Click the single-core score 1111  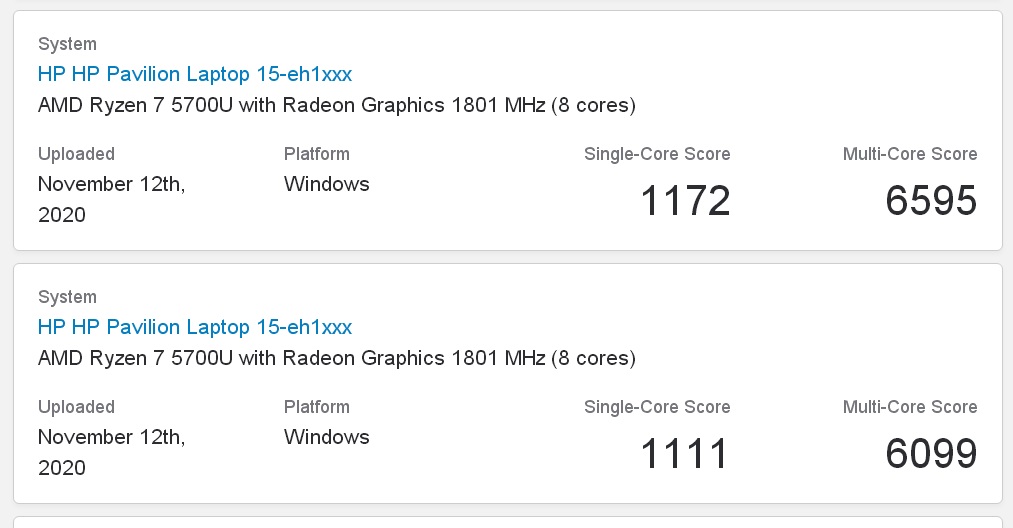coord(685,453)
